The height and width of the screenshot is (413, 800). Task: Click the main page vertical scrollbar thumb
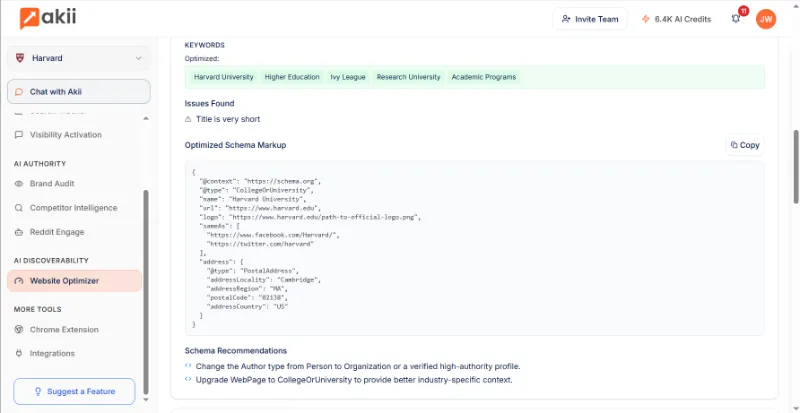(796, 167)
